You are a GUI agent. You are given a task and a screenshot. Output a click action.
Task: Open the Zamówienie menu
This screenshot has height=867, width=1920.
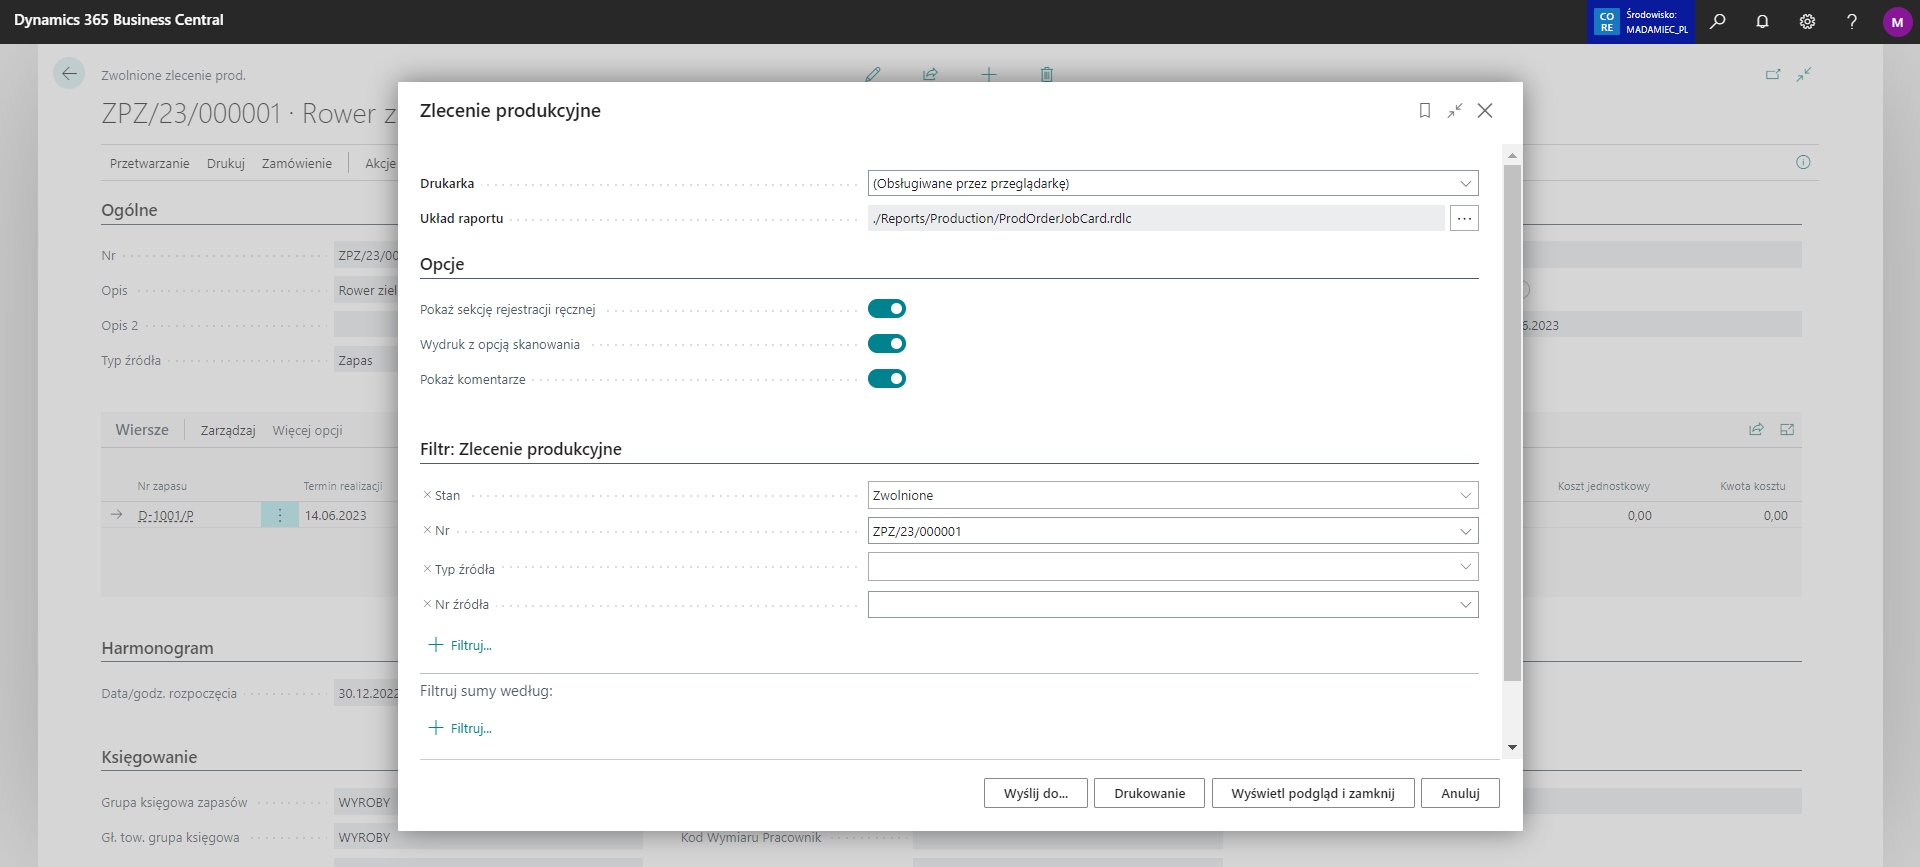click(x=297, y=163)
